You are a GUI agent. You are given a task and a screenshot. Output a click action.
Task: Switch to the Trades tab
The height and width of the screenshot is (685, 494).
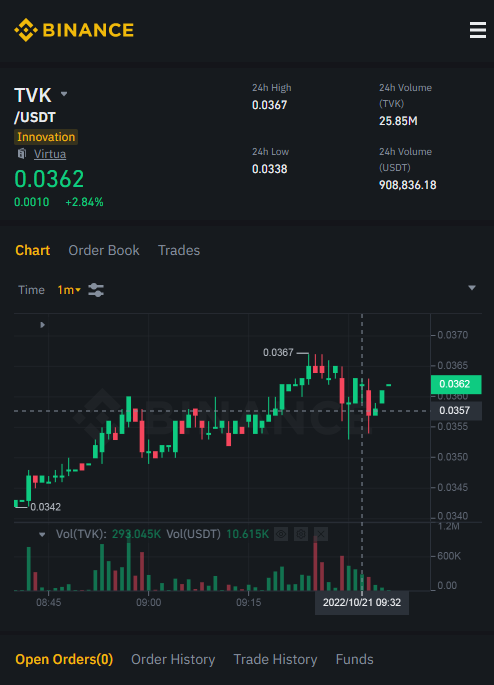pyautogui.click(x=179, y=250)
